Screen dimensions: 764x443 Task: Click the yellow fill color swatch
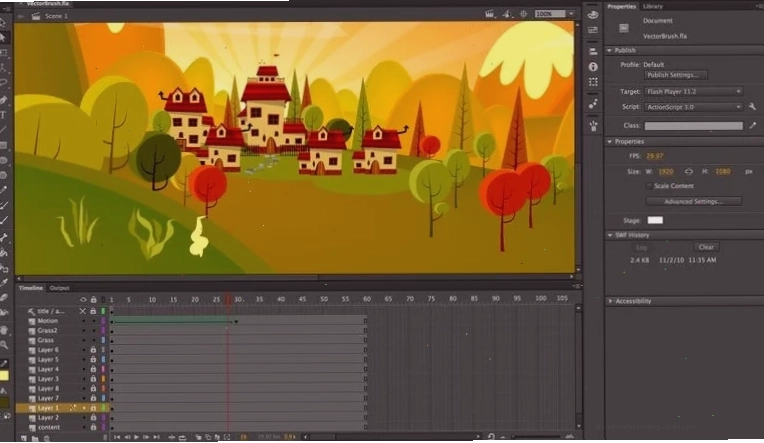[x=4, y=376]
